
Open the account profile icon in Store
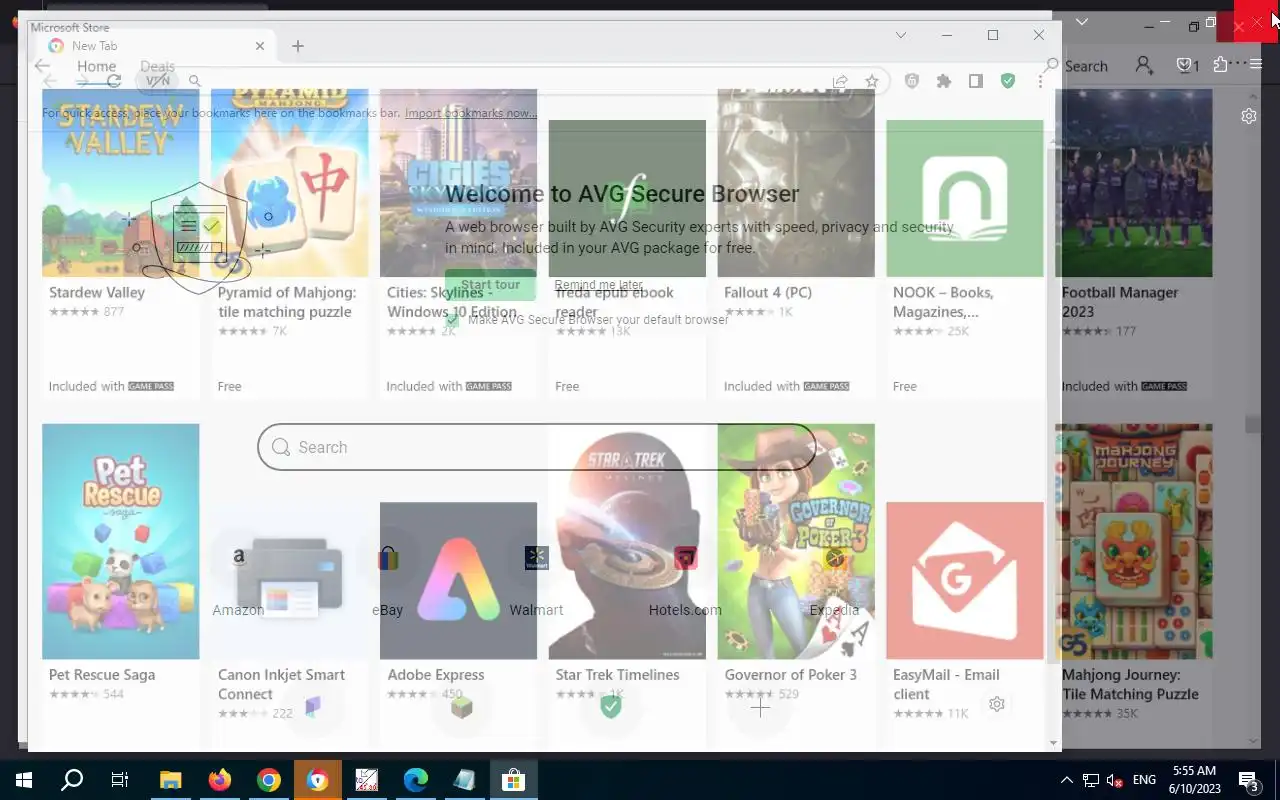pos(1144,65)
